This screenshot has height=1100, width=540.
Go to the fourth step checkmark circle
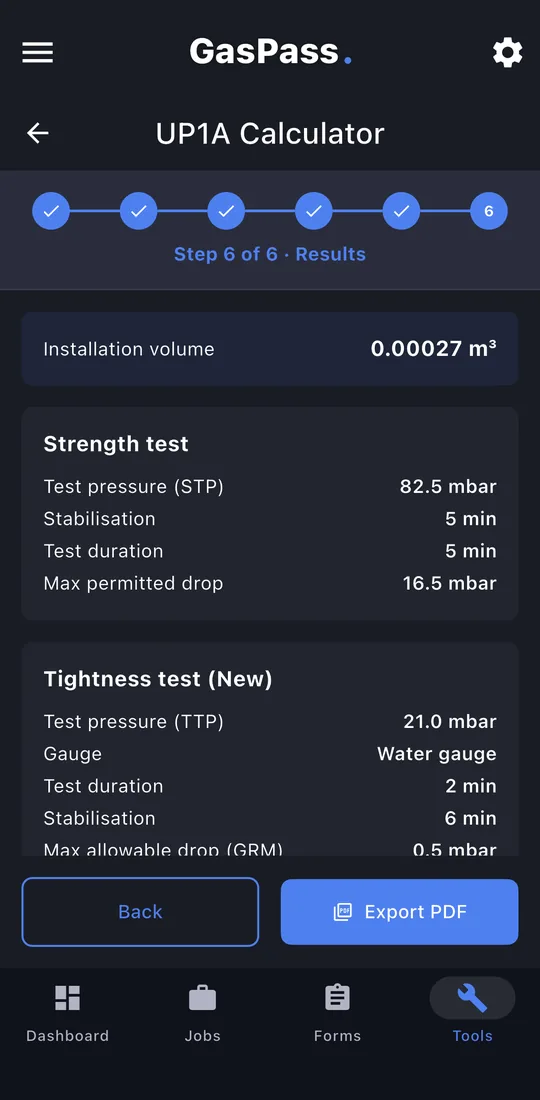point(313,211)
